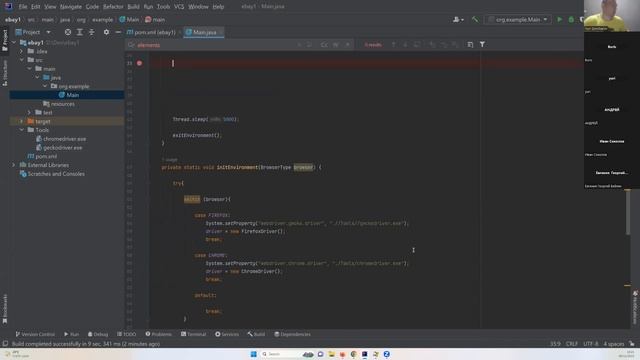Screen dimensions: 640x360
Task: Toggle regex option in the find bar
Action: pos(348,44)
